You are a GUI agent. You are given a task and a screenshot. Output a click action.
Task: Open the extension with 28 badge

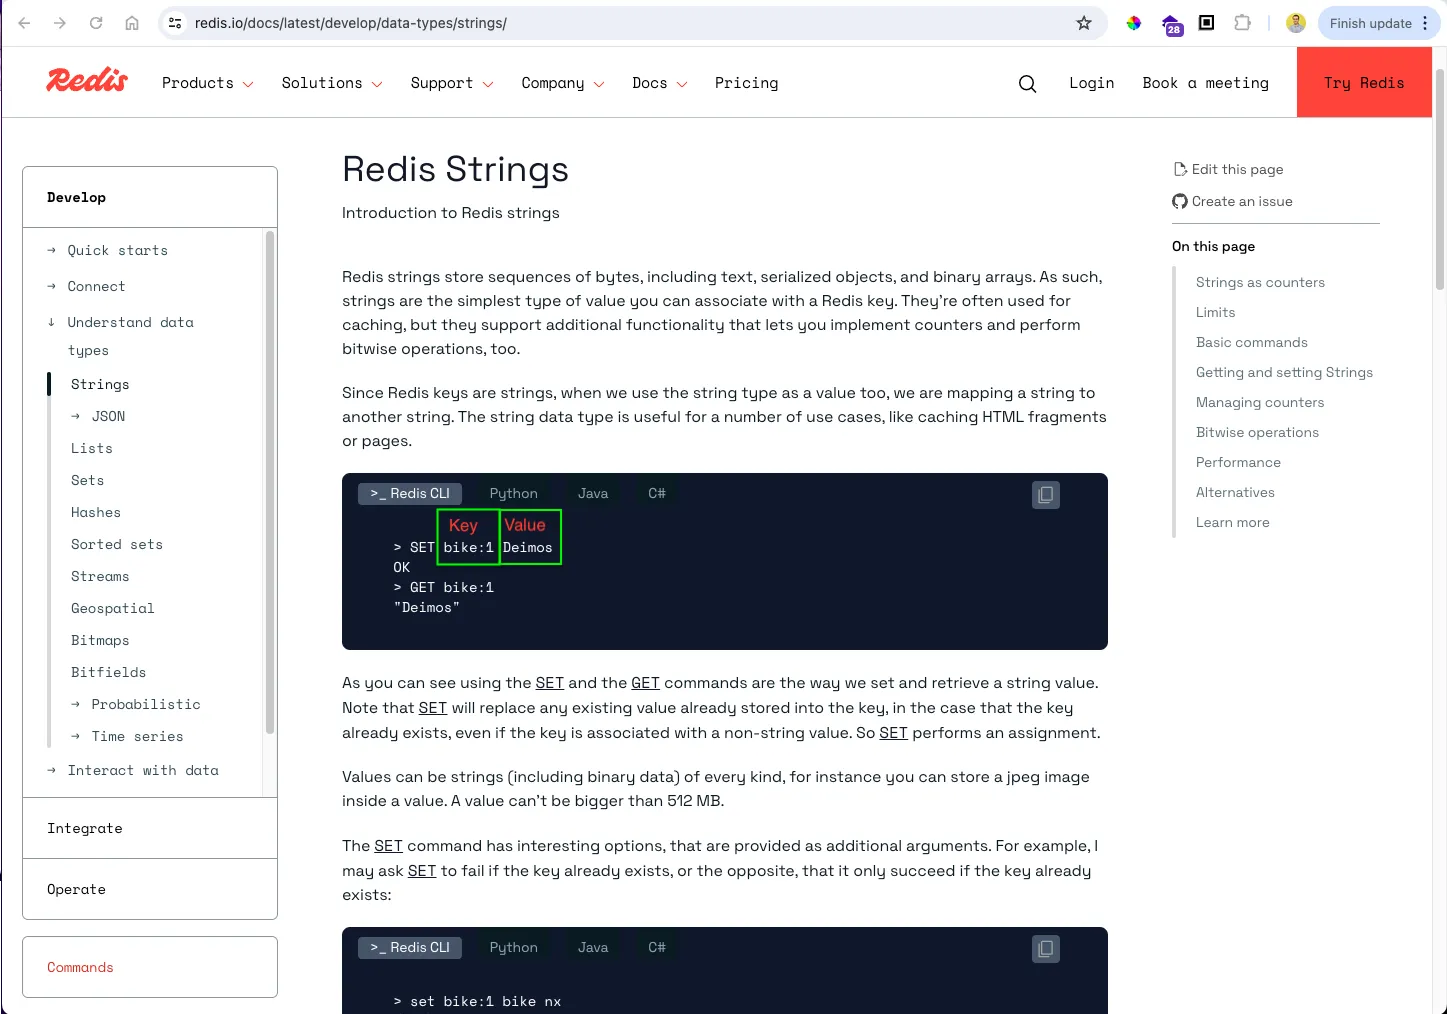(x=1172, y=24)
